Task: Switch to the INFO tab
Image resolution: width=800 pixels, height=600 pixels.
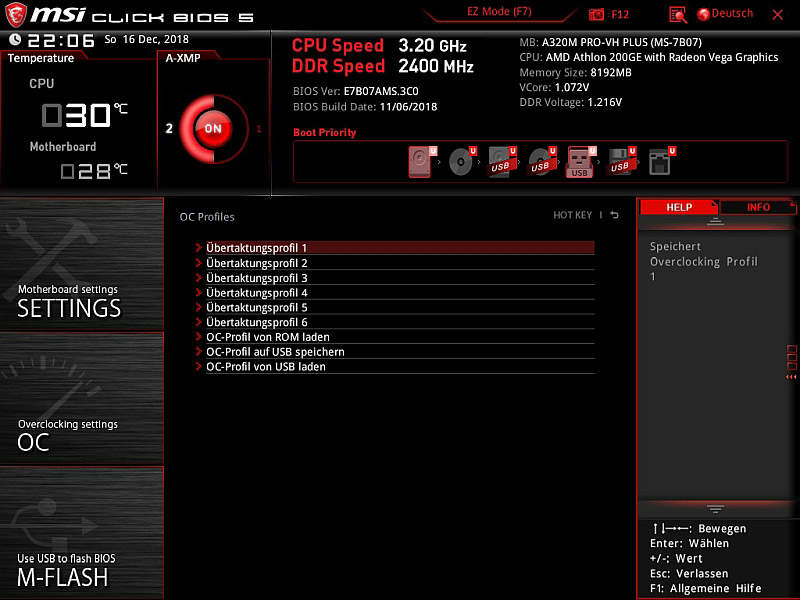Action: tap(758, 207)
